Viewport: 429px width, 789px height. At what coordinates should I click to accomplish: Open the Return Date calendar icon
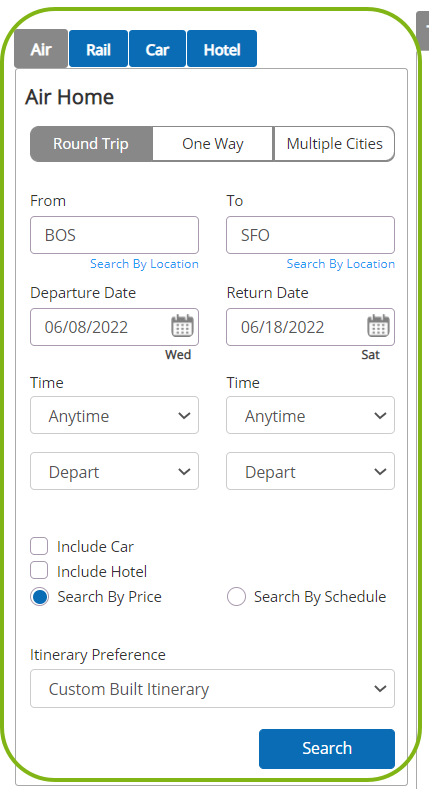(x=378, y=327)
